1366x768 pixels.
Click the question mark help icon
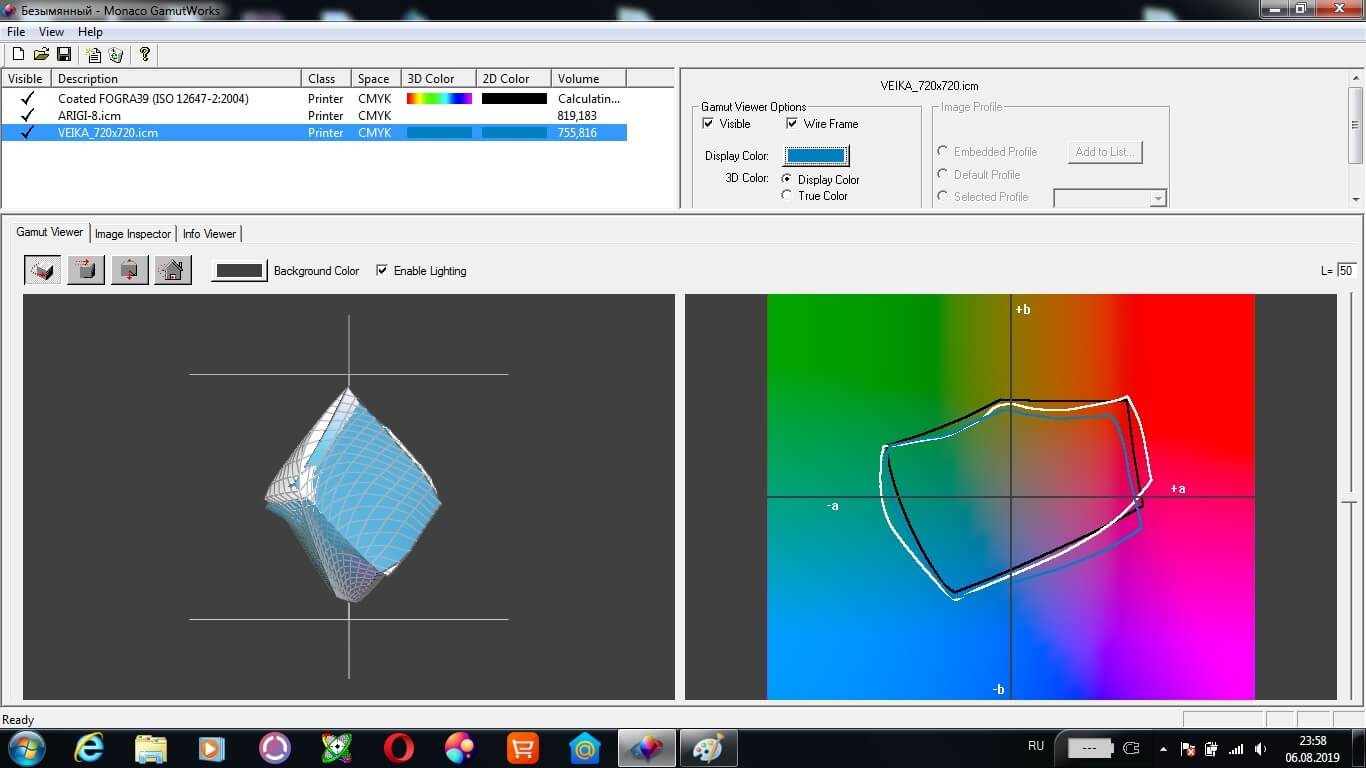145,54
